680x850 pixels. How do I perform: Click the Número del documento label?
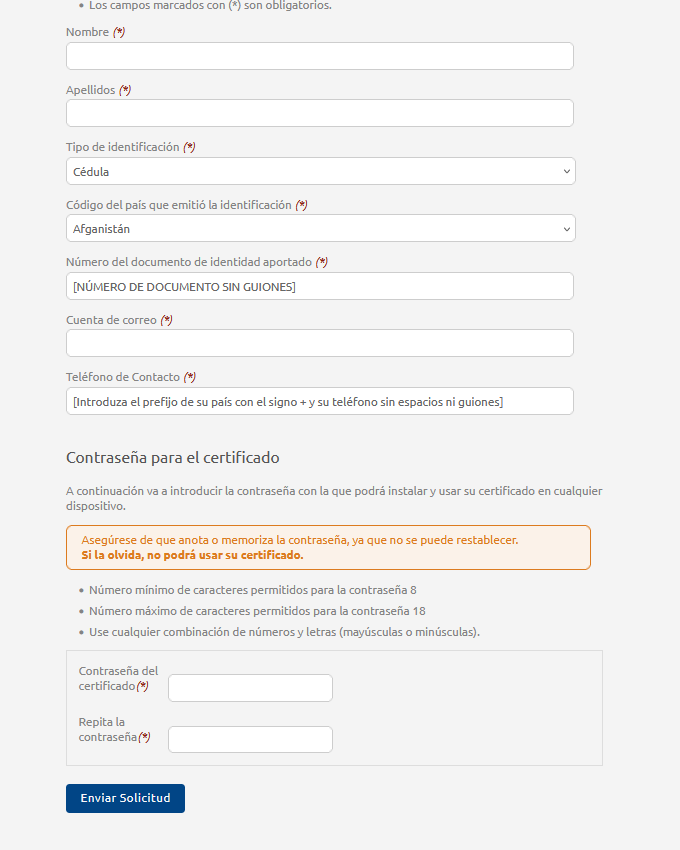coord(189,262)
